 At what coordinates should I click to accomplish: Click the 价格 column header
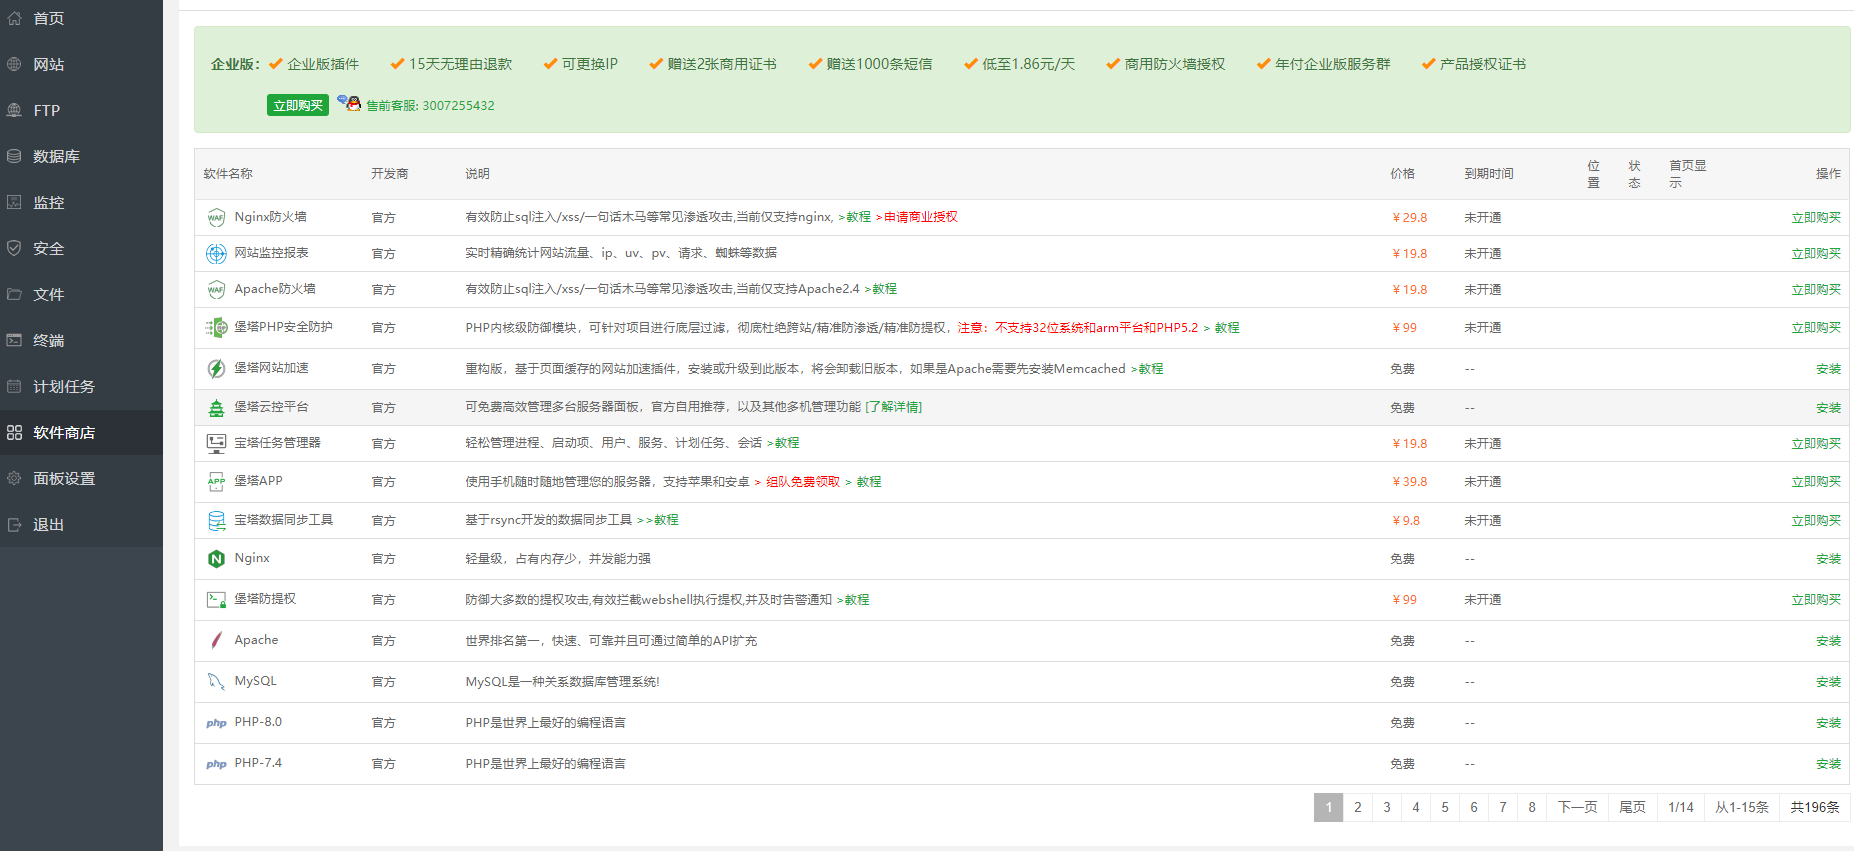(1403, 174)
